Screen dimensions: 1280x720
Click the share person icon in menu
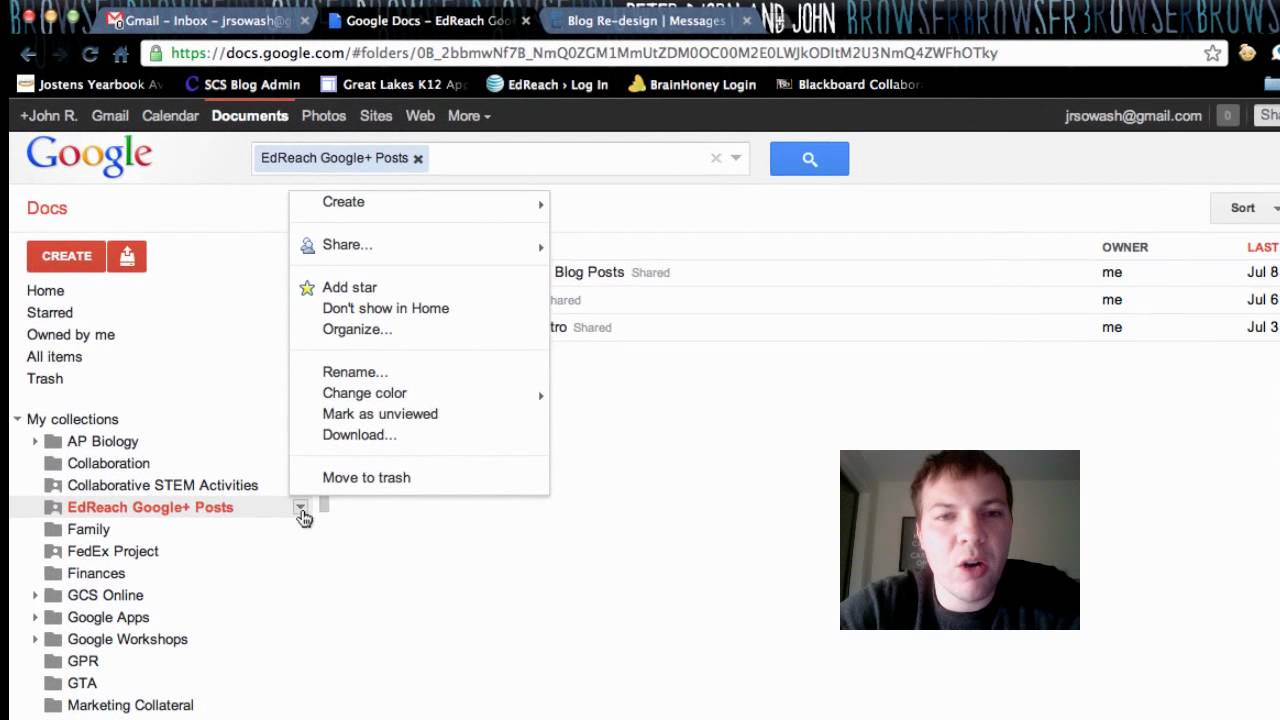click(307, 245)
